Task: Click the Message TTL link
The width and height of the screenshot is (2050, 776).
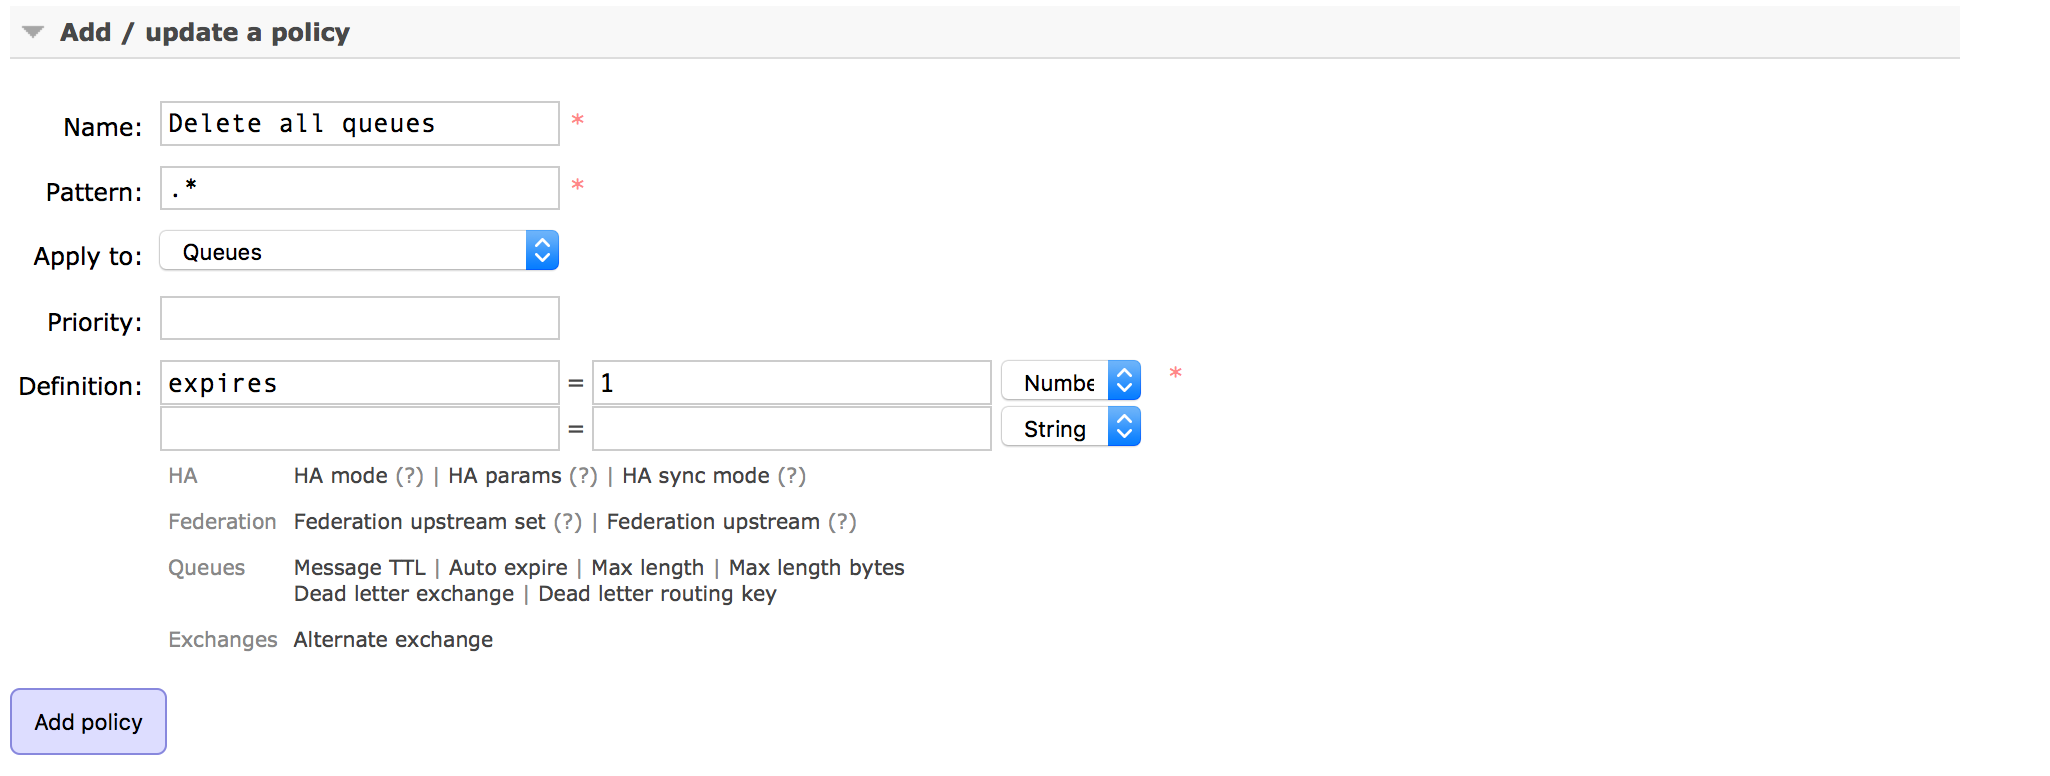Action: (360, 568)
